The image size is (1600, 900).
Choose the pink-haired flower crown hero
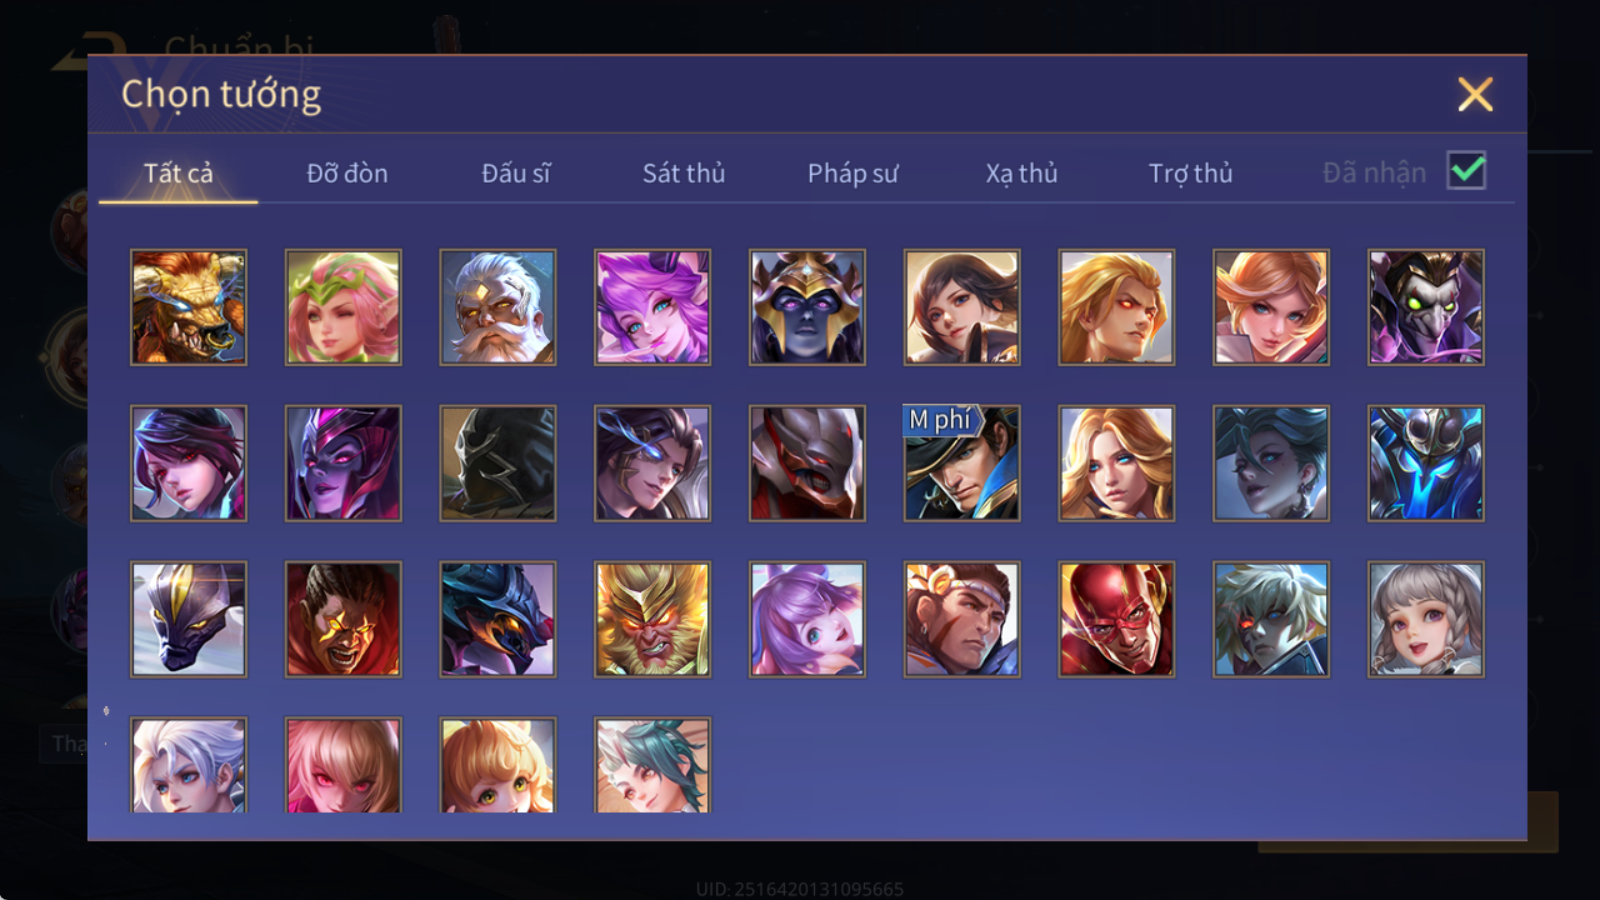click(343, 307)
